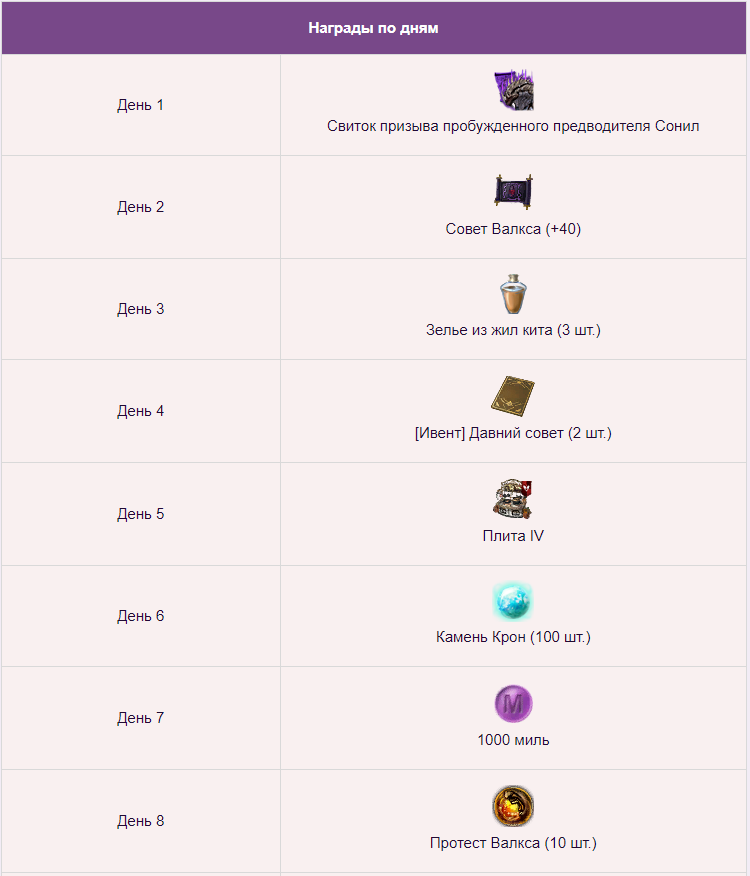Viewport: 750px width, 876px height.
Task: Select 'Зелье из жил кита (3 шт.)' text
Action: click(x=513, y=330)
